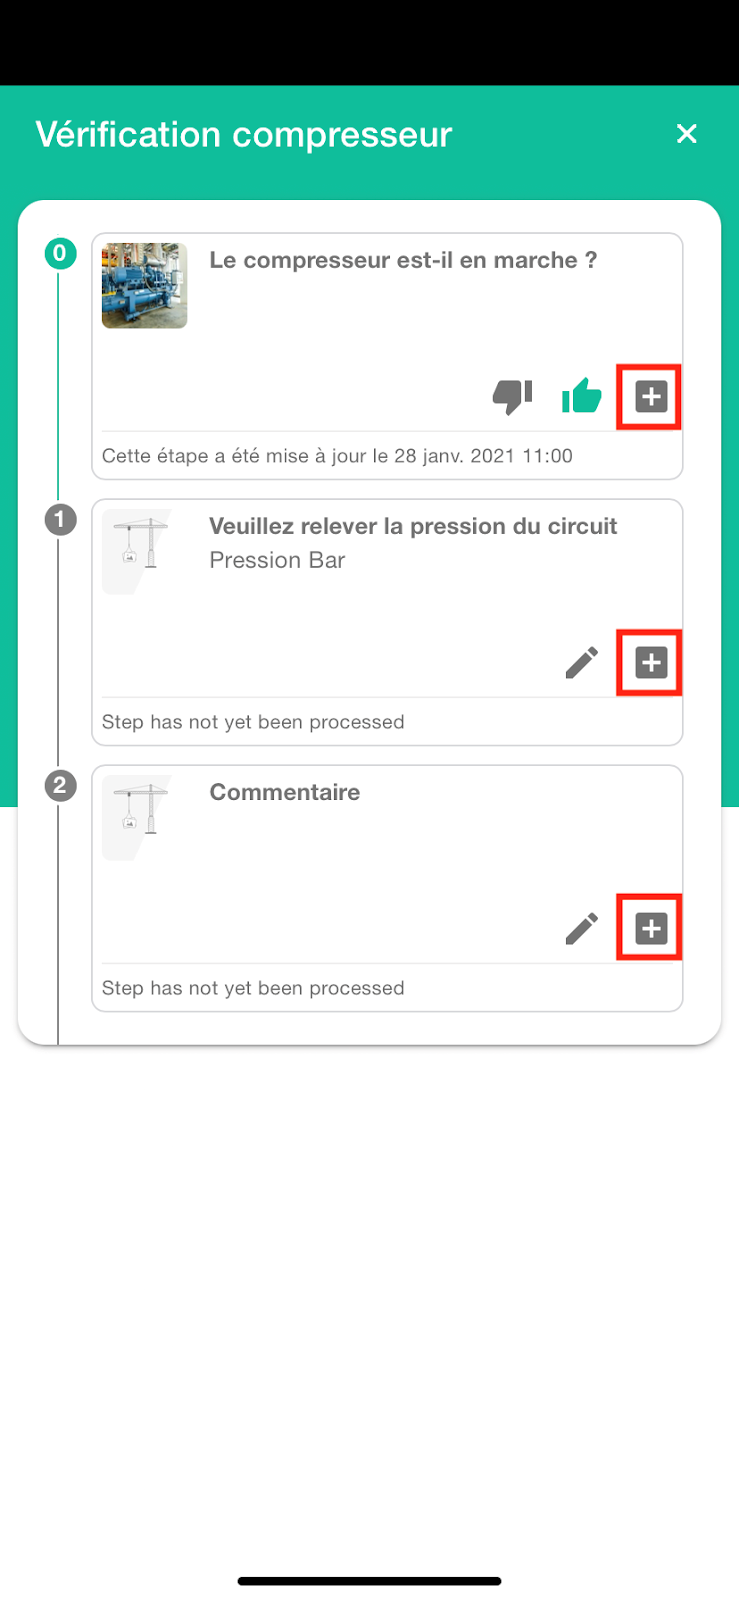View the illustration on the Commentaire step
The width and height of the screenshot is (739, 1600).
[137, 817]
